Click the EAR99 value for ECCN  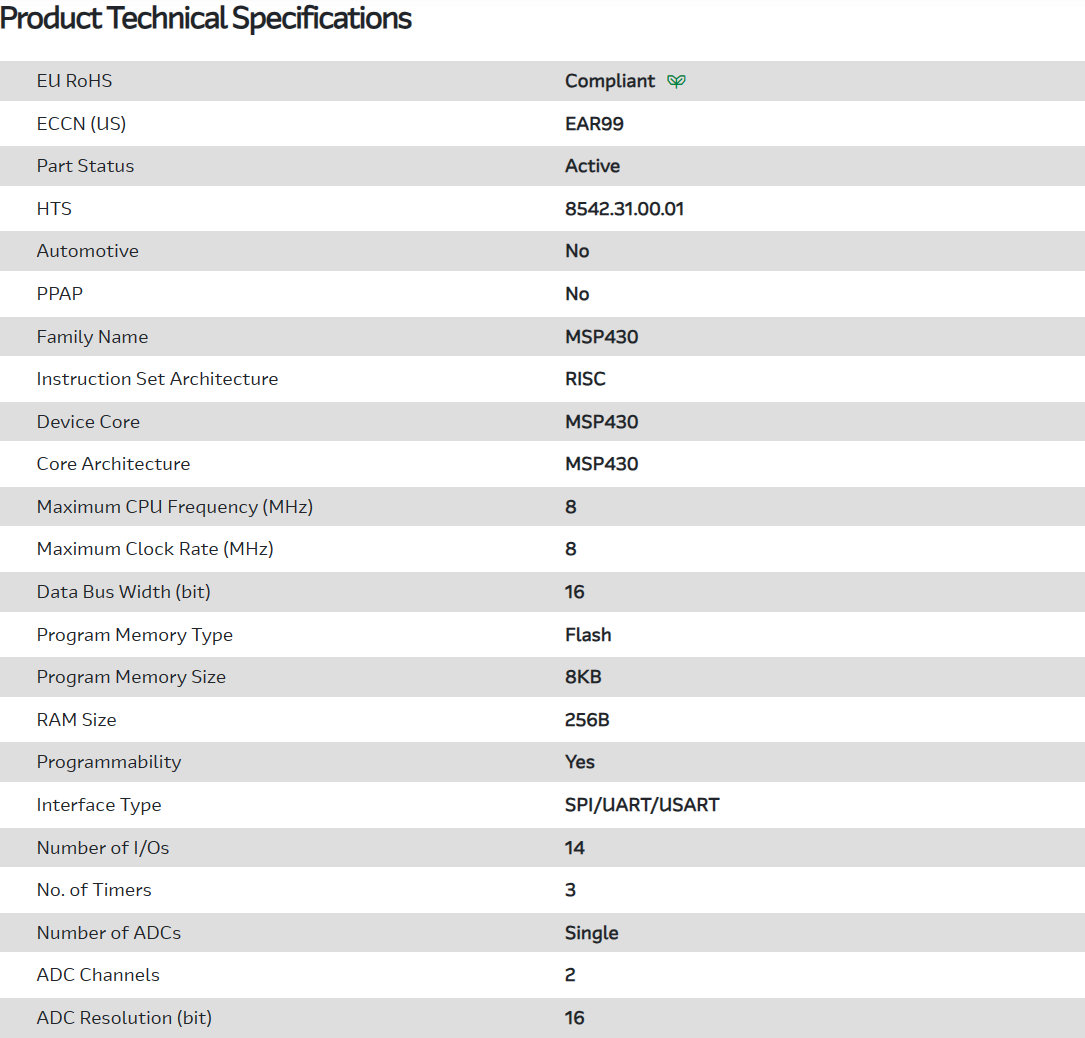(594, 124)
